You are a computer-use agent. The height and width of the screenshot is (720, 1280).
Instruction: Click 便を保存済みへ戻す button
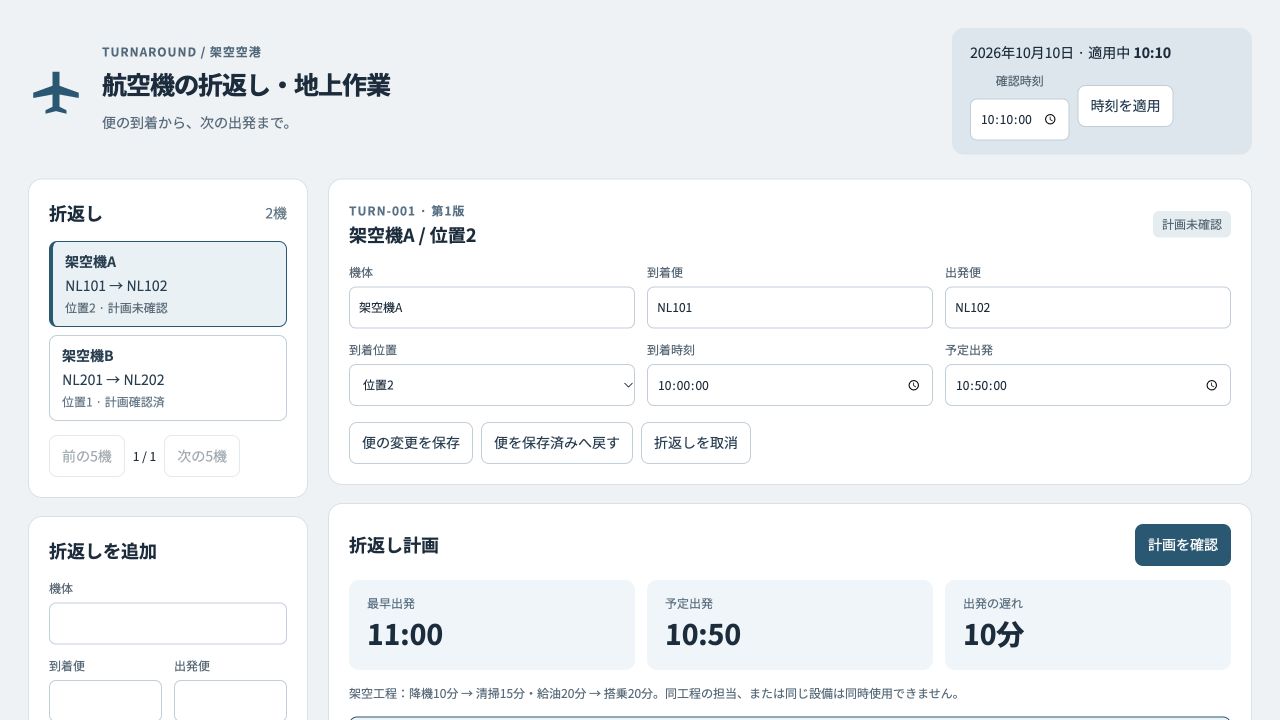557,443
